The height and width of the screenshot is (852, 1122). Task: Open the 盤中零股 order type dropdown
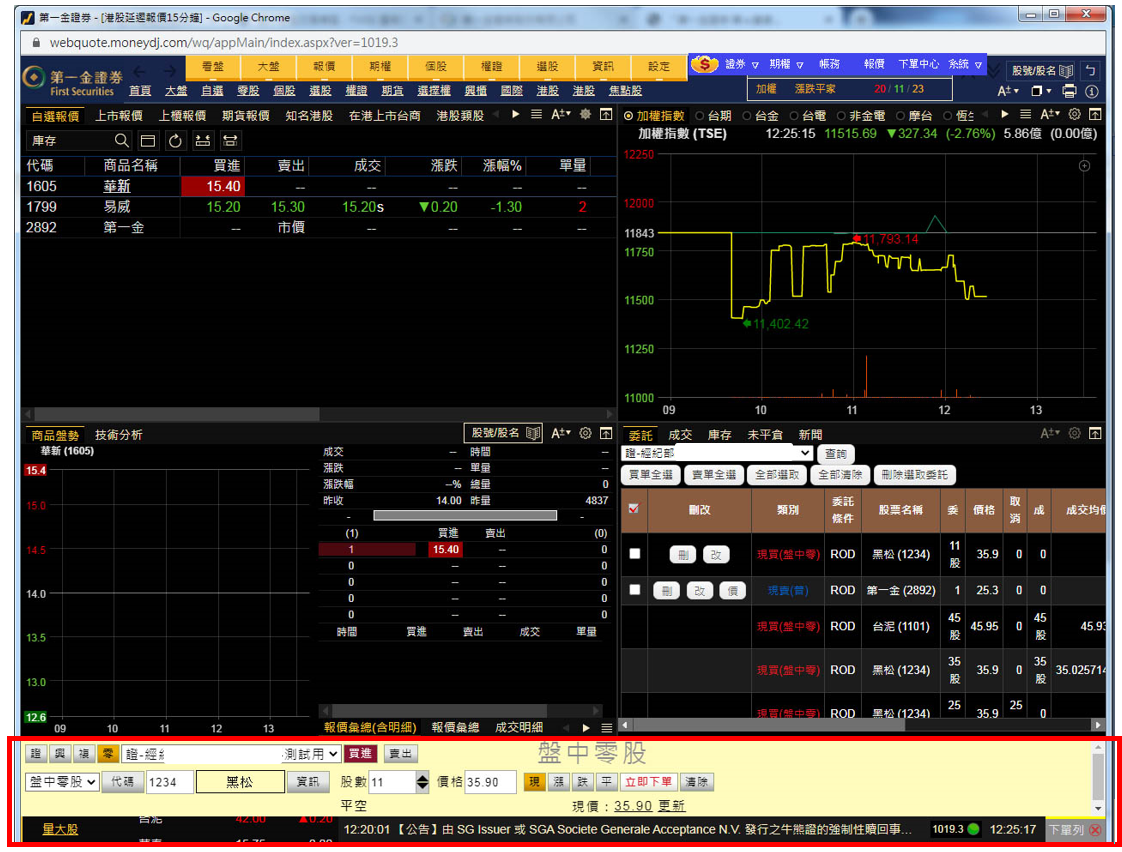click(62, 782)
